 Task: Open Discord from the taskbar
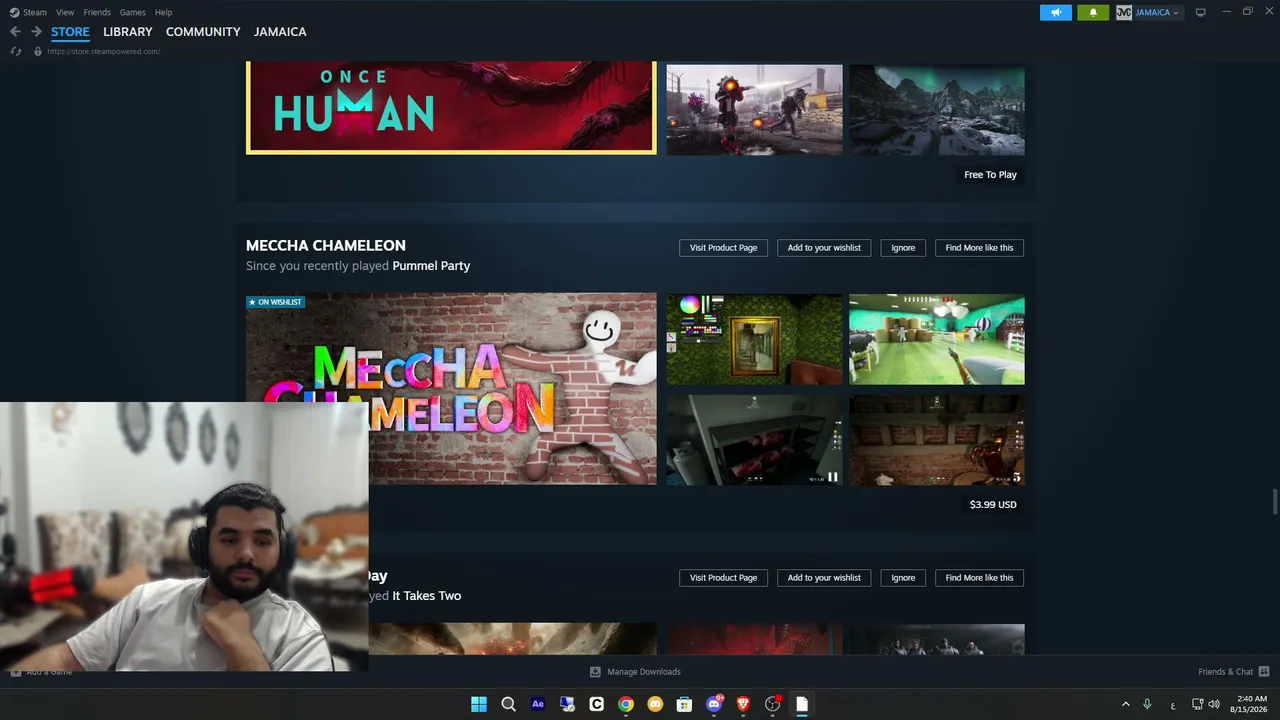(714, 704)
